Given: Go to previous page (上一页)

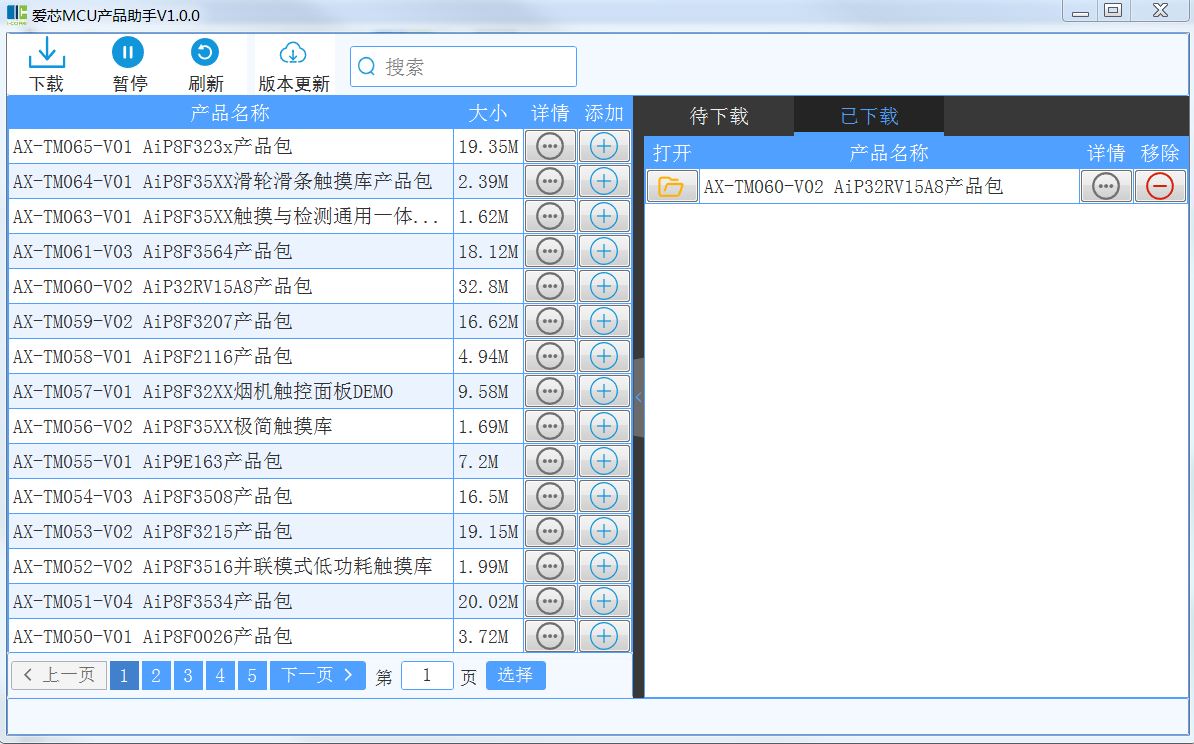Looking at the screenshot, I should click(59, 676).
